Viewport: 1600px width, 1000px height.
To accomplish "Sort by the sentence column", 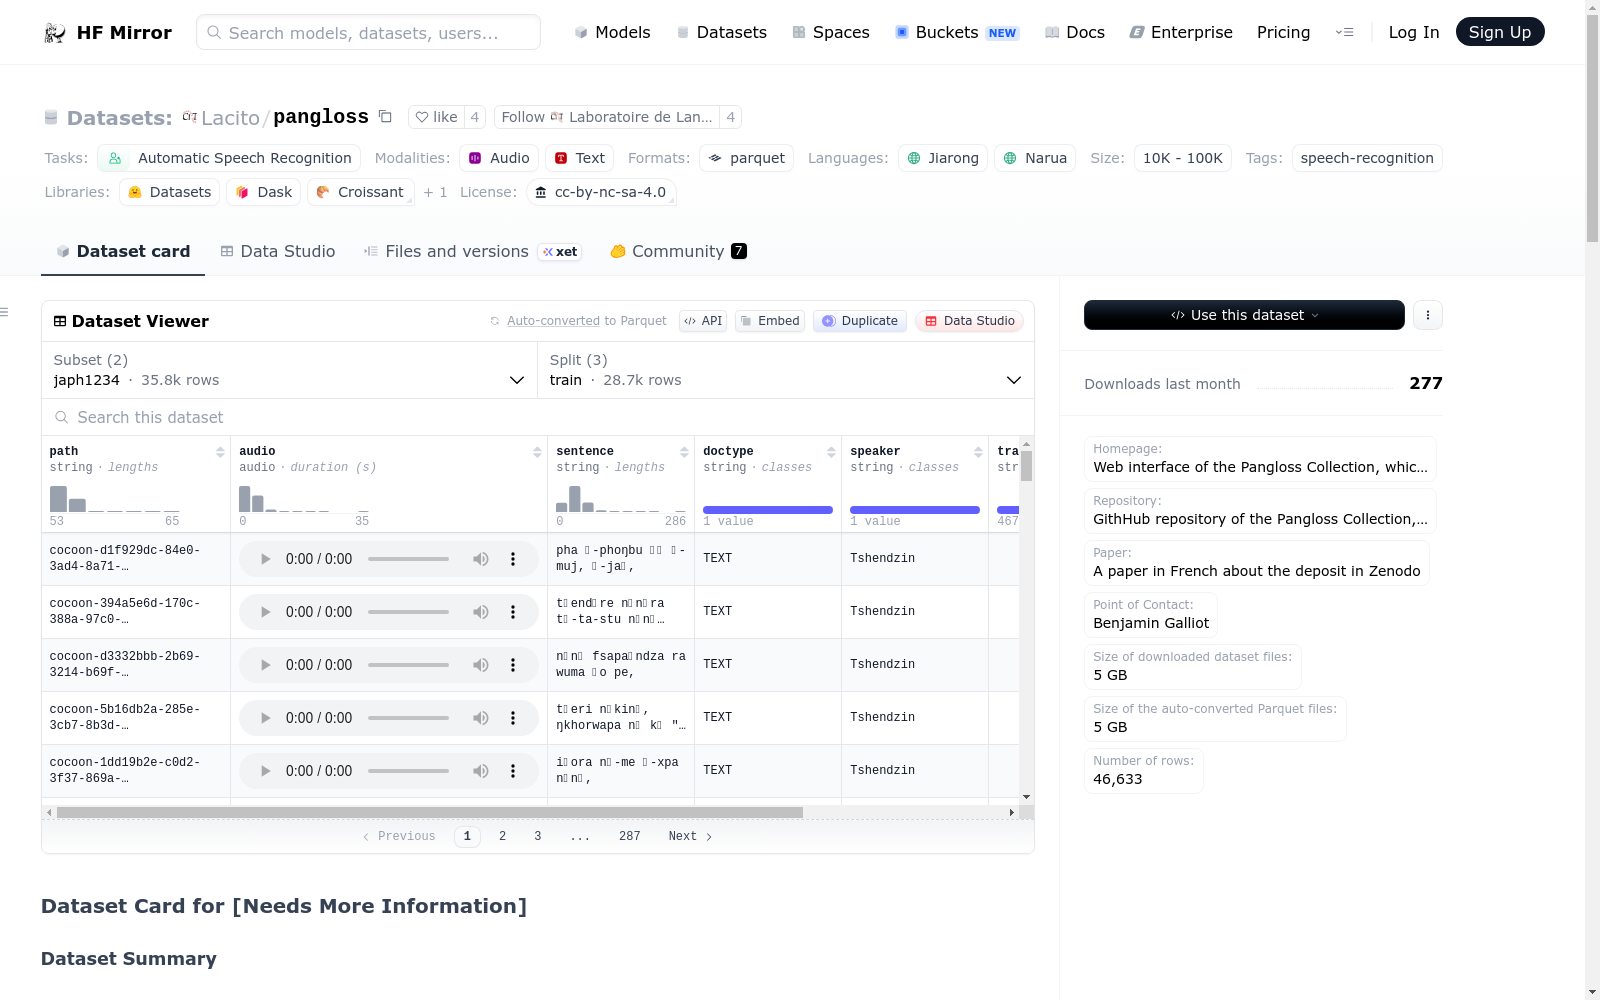I will [x=684, y=452].
